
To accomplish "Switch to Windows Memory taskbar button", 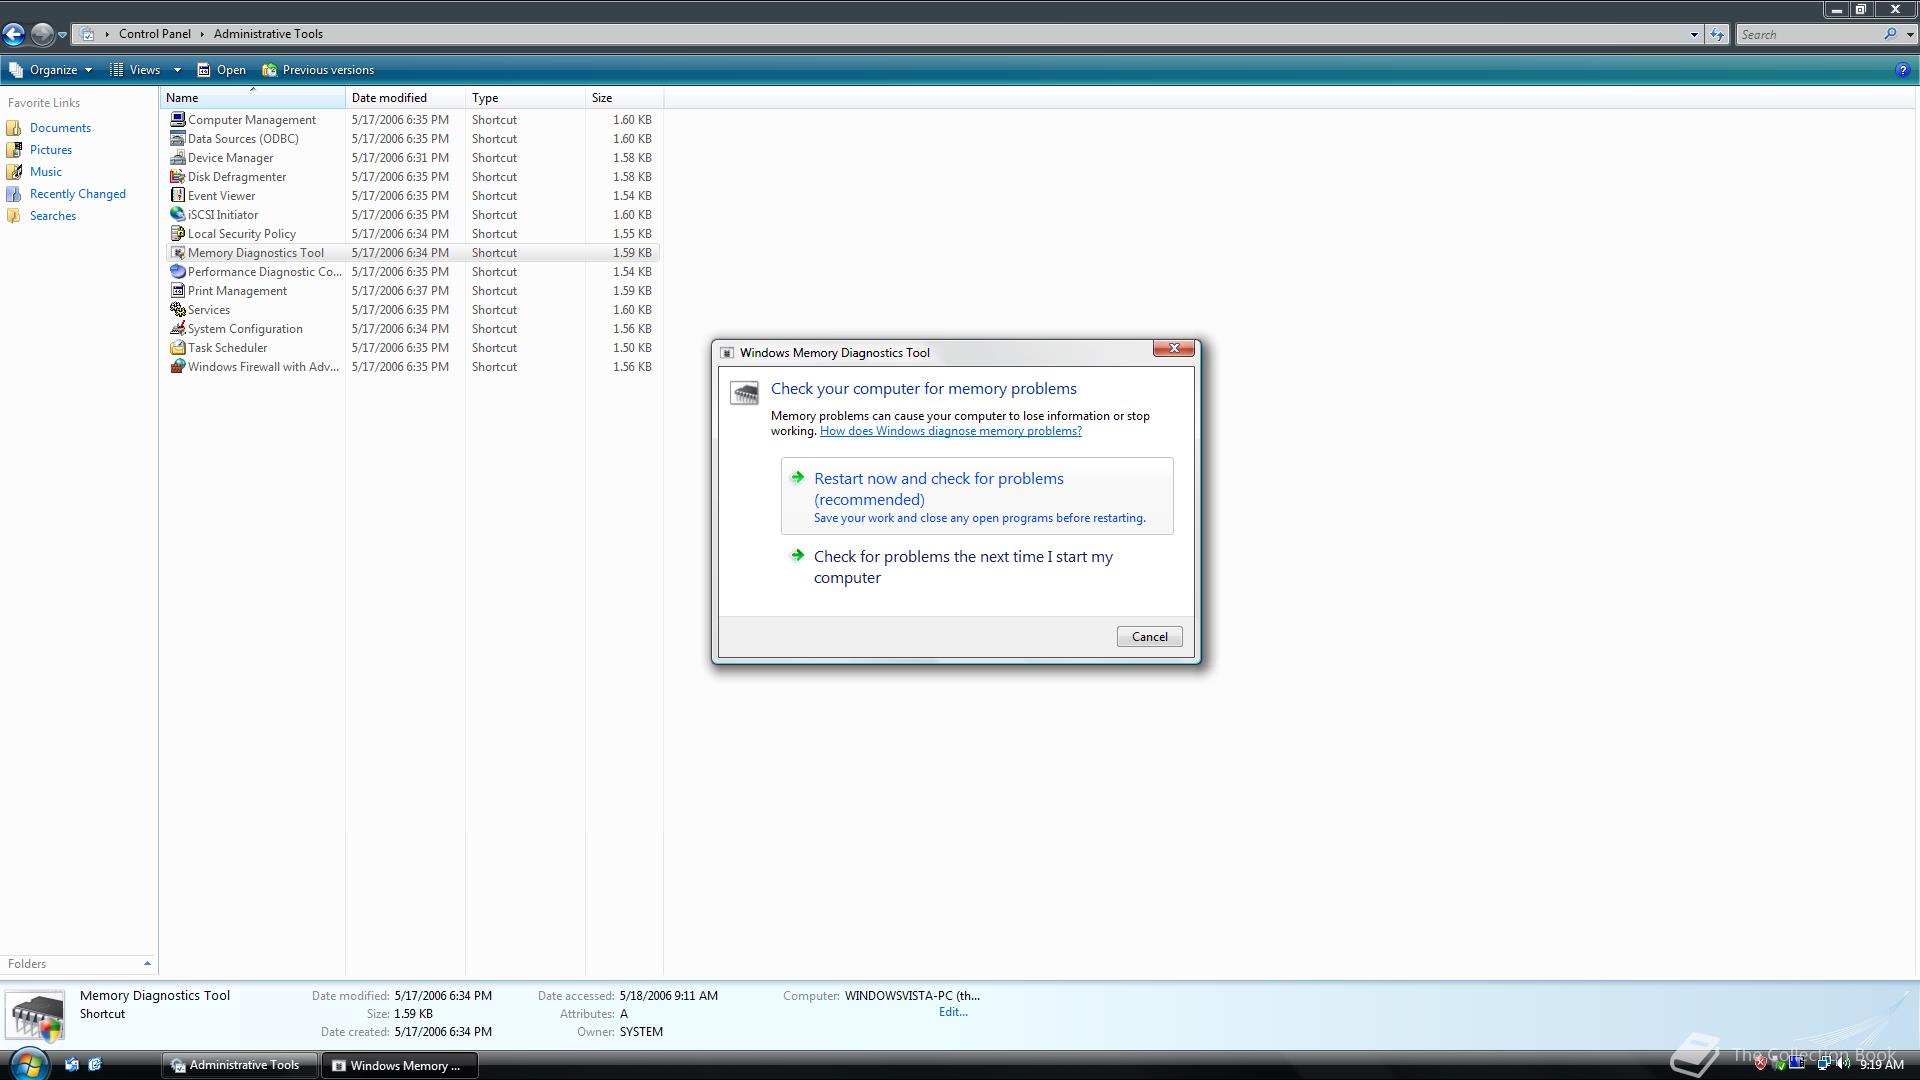I will coord(399,1065).
